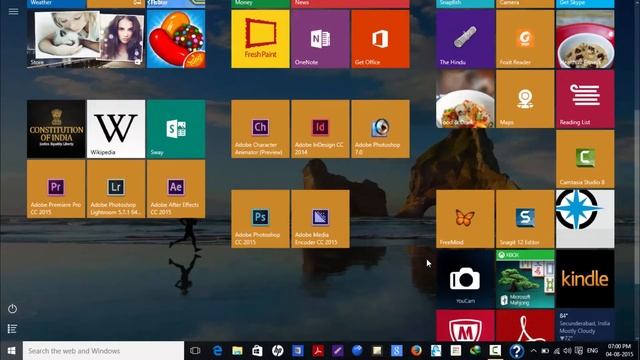The width and height of the screenshot is (640, 360).
Task: Open Snagit 12 Editor tile
Action: point(525,219)
